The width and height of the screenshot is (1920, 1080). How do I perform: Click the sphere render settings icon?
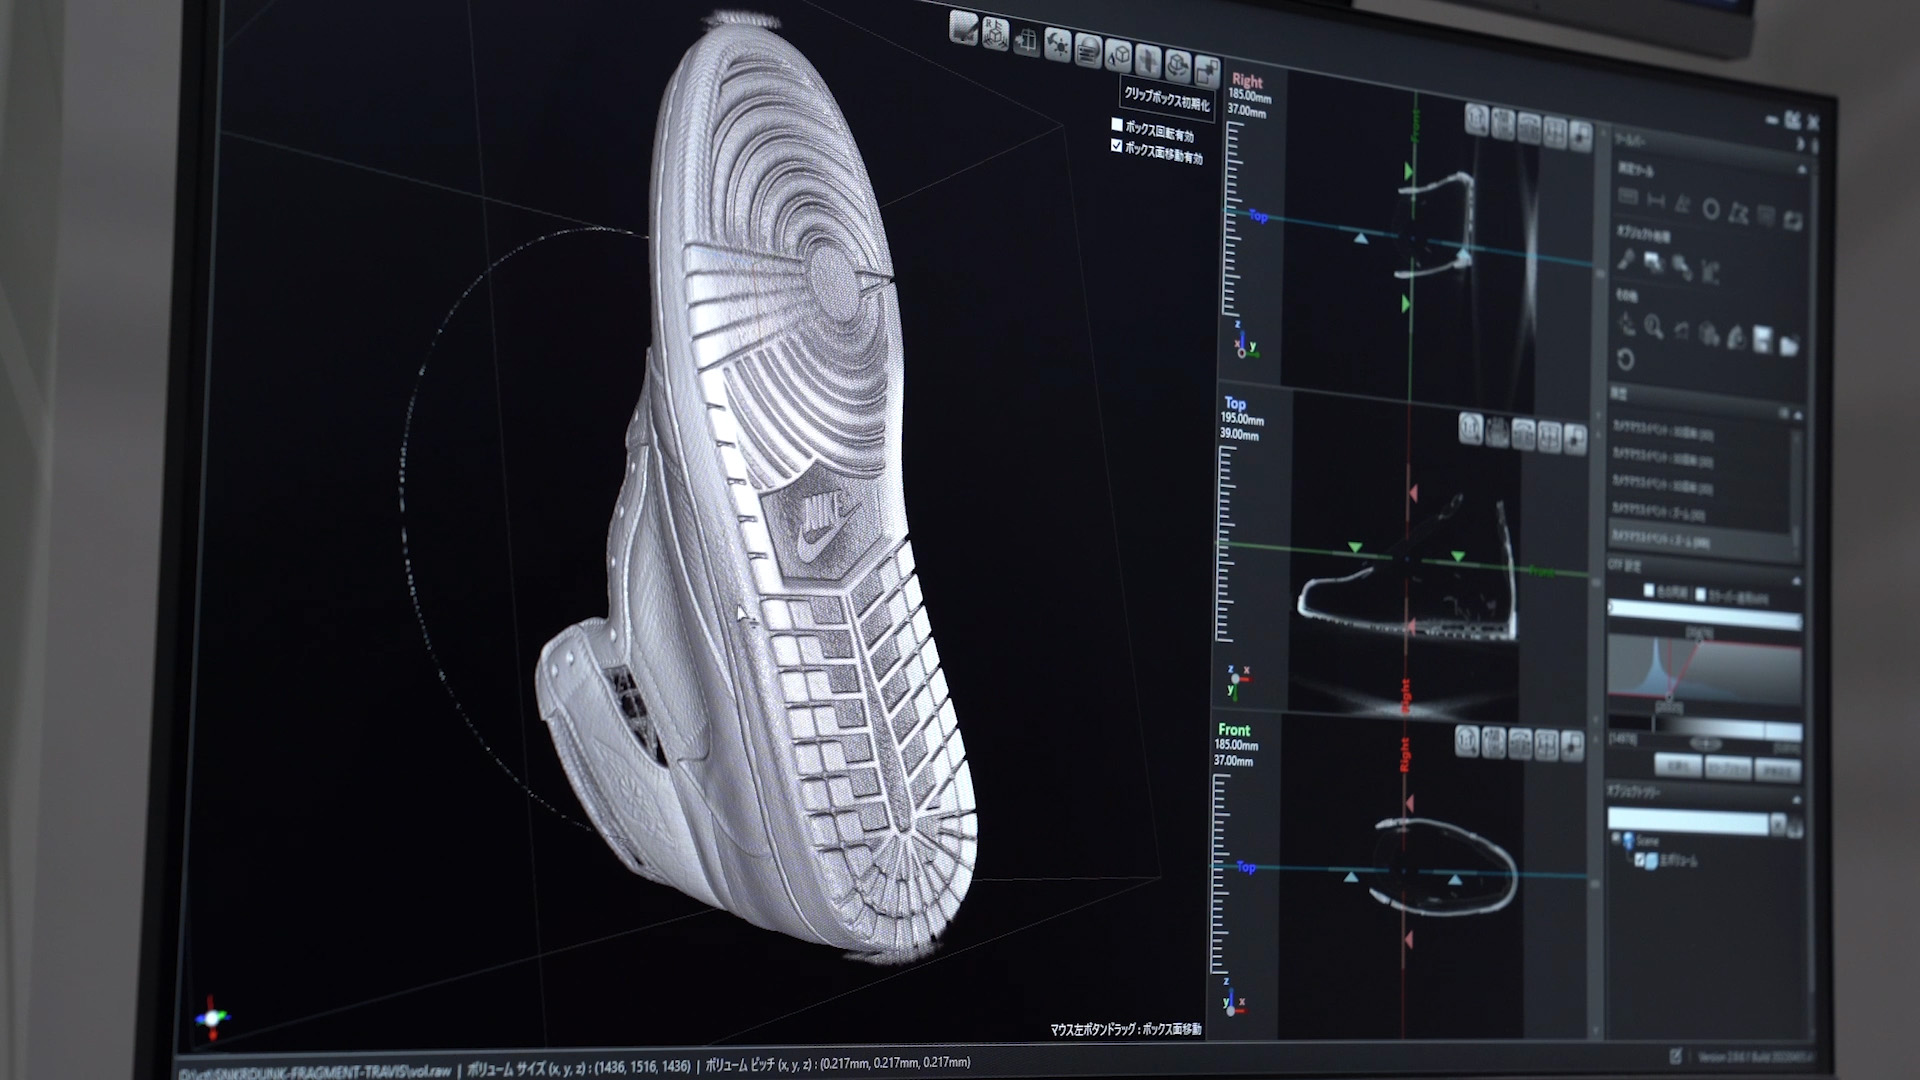pyautogui.click(x=1088, y=50)
